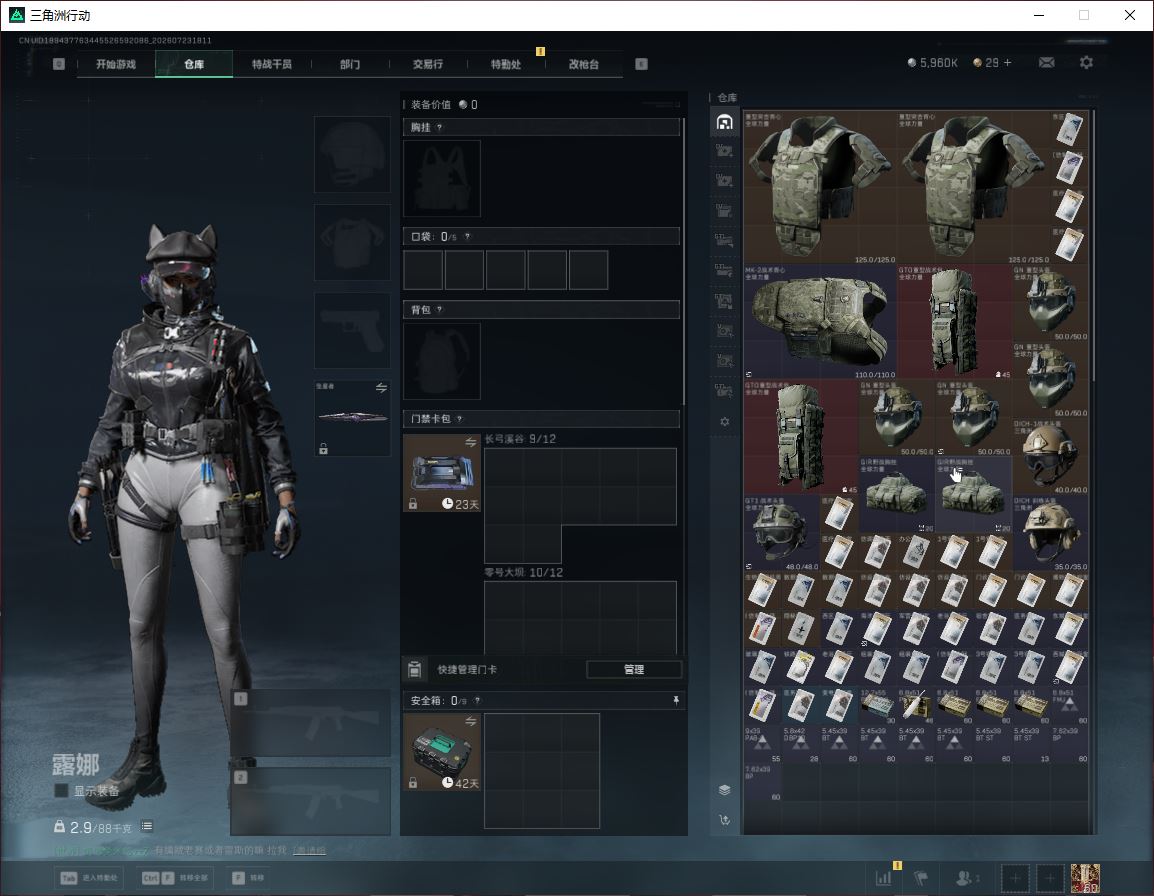The height and width of the screenshot is (896, 1154).
Task: Click the Tab 进入特勤处 shortcut button
Action: 89,878
